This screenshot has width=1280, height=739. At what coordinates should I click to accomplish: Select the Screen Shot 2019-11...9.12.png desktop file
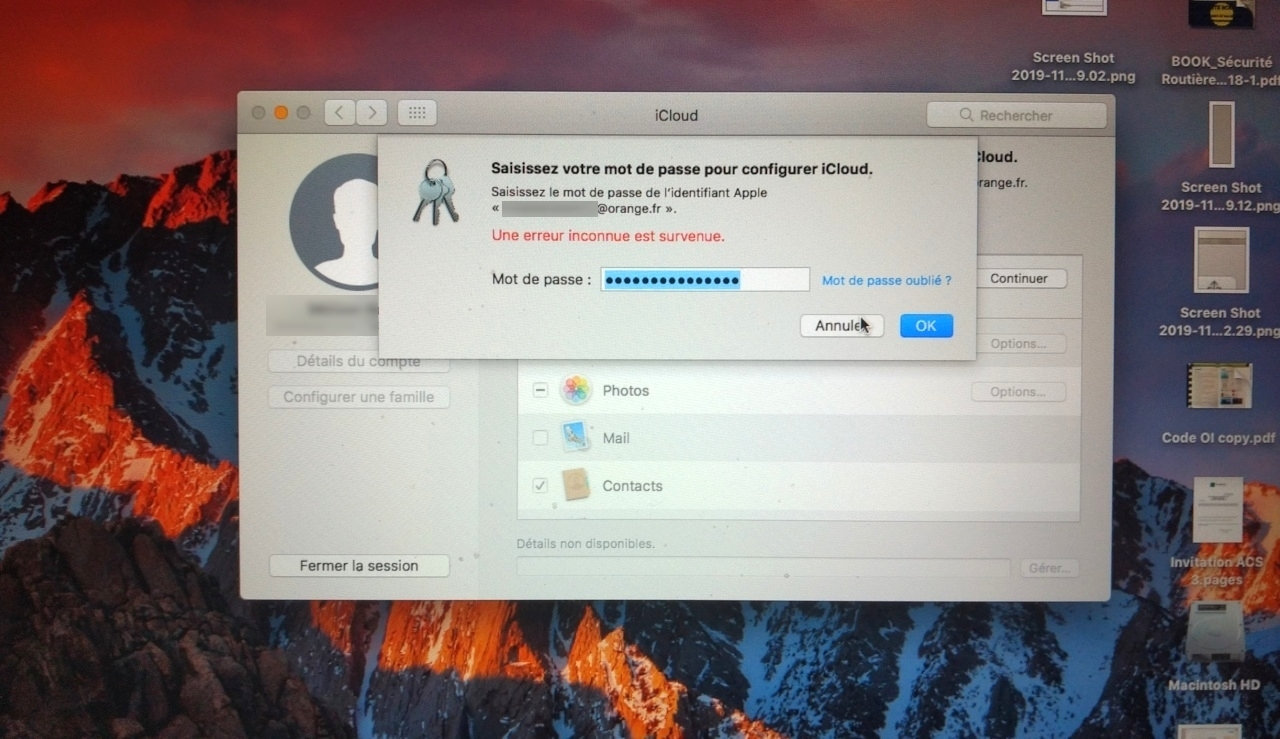tap(1221, 156)
